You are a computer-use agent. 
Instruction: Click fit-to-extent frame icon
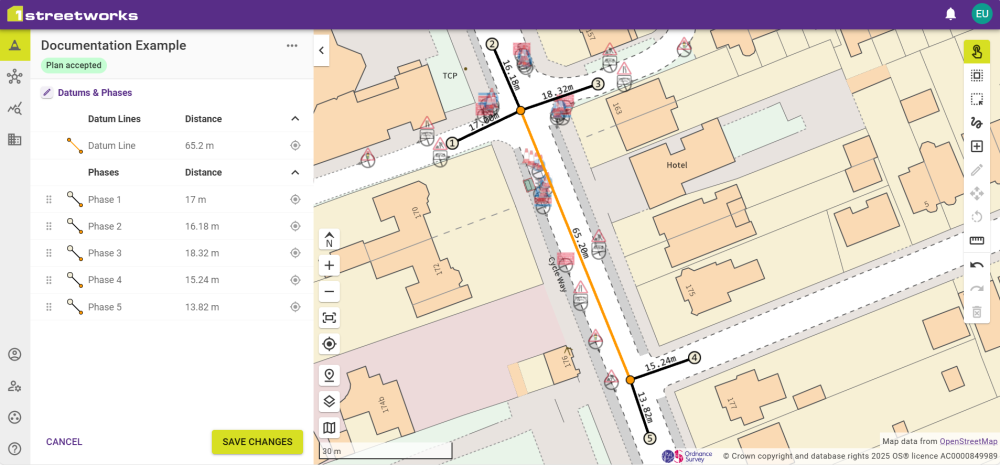point(329,318)
